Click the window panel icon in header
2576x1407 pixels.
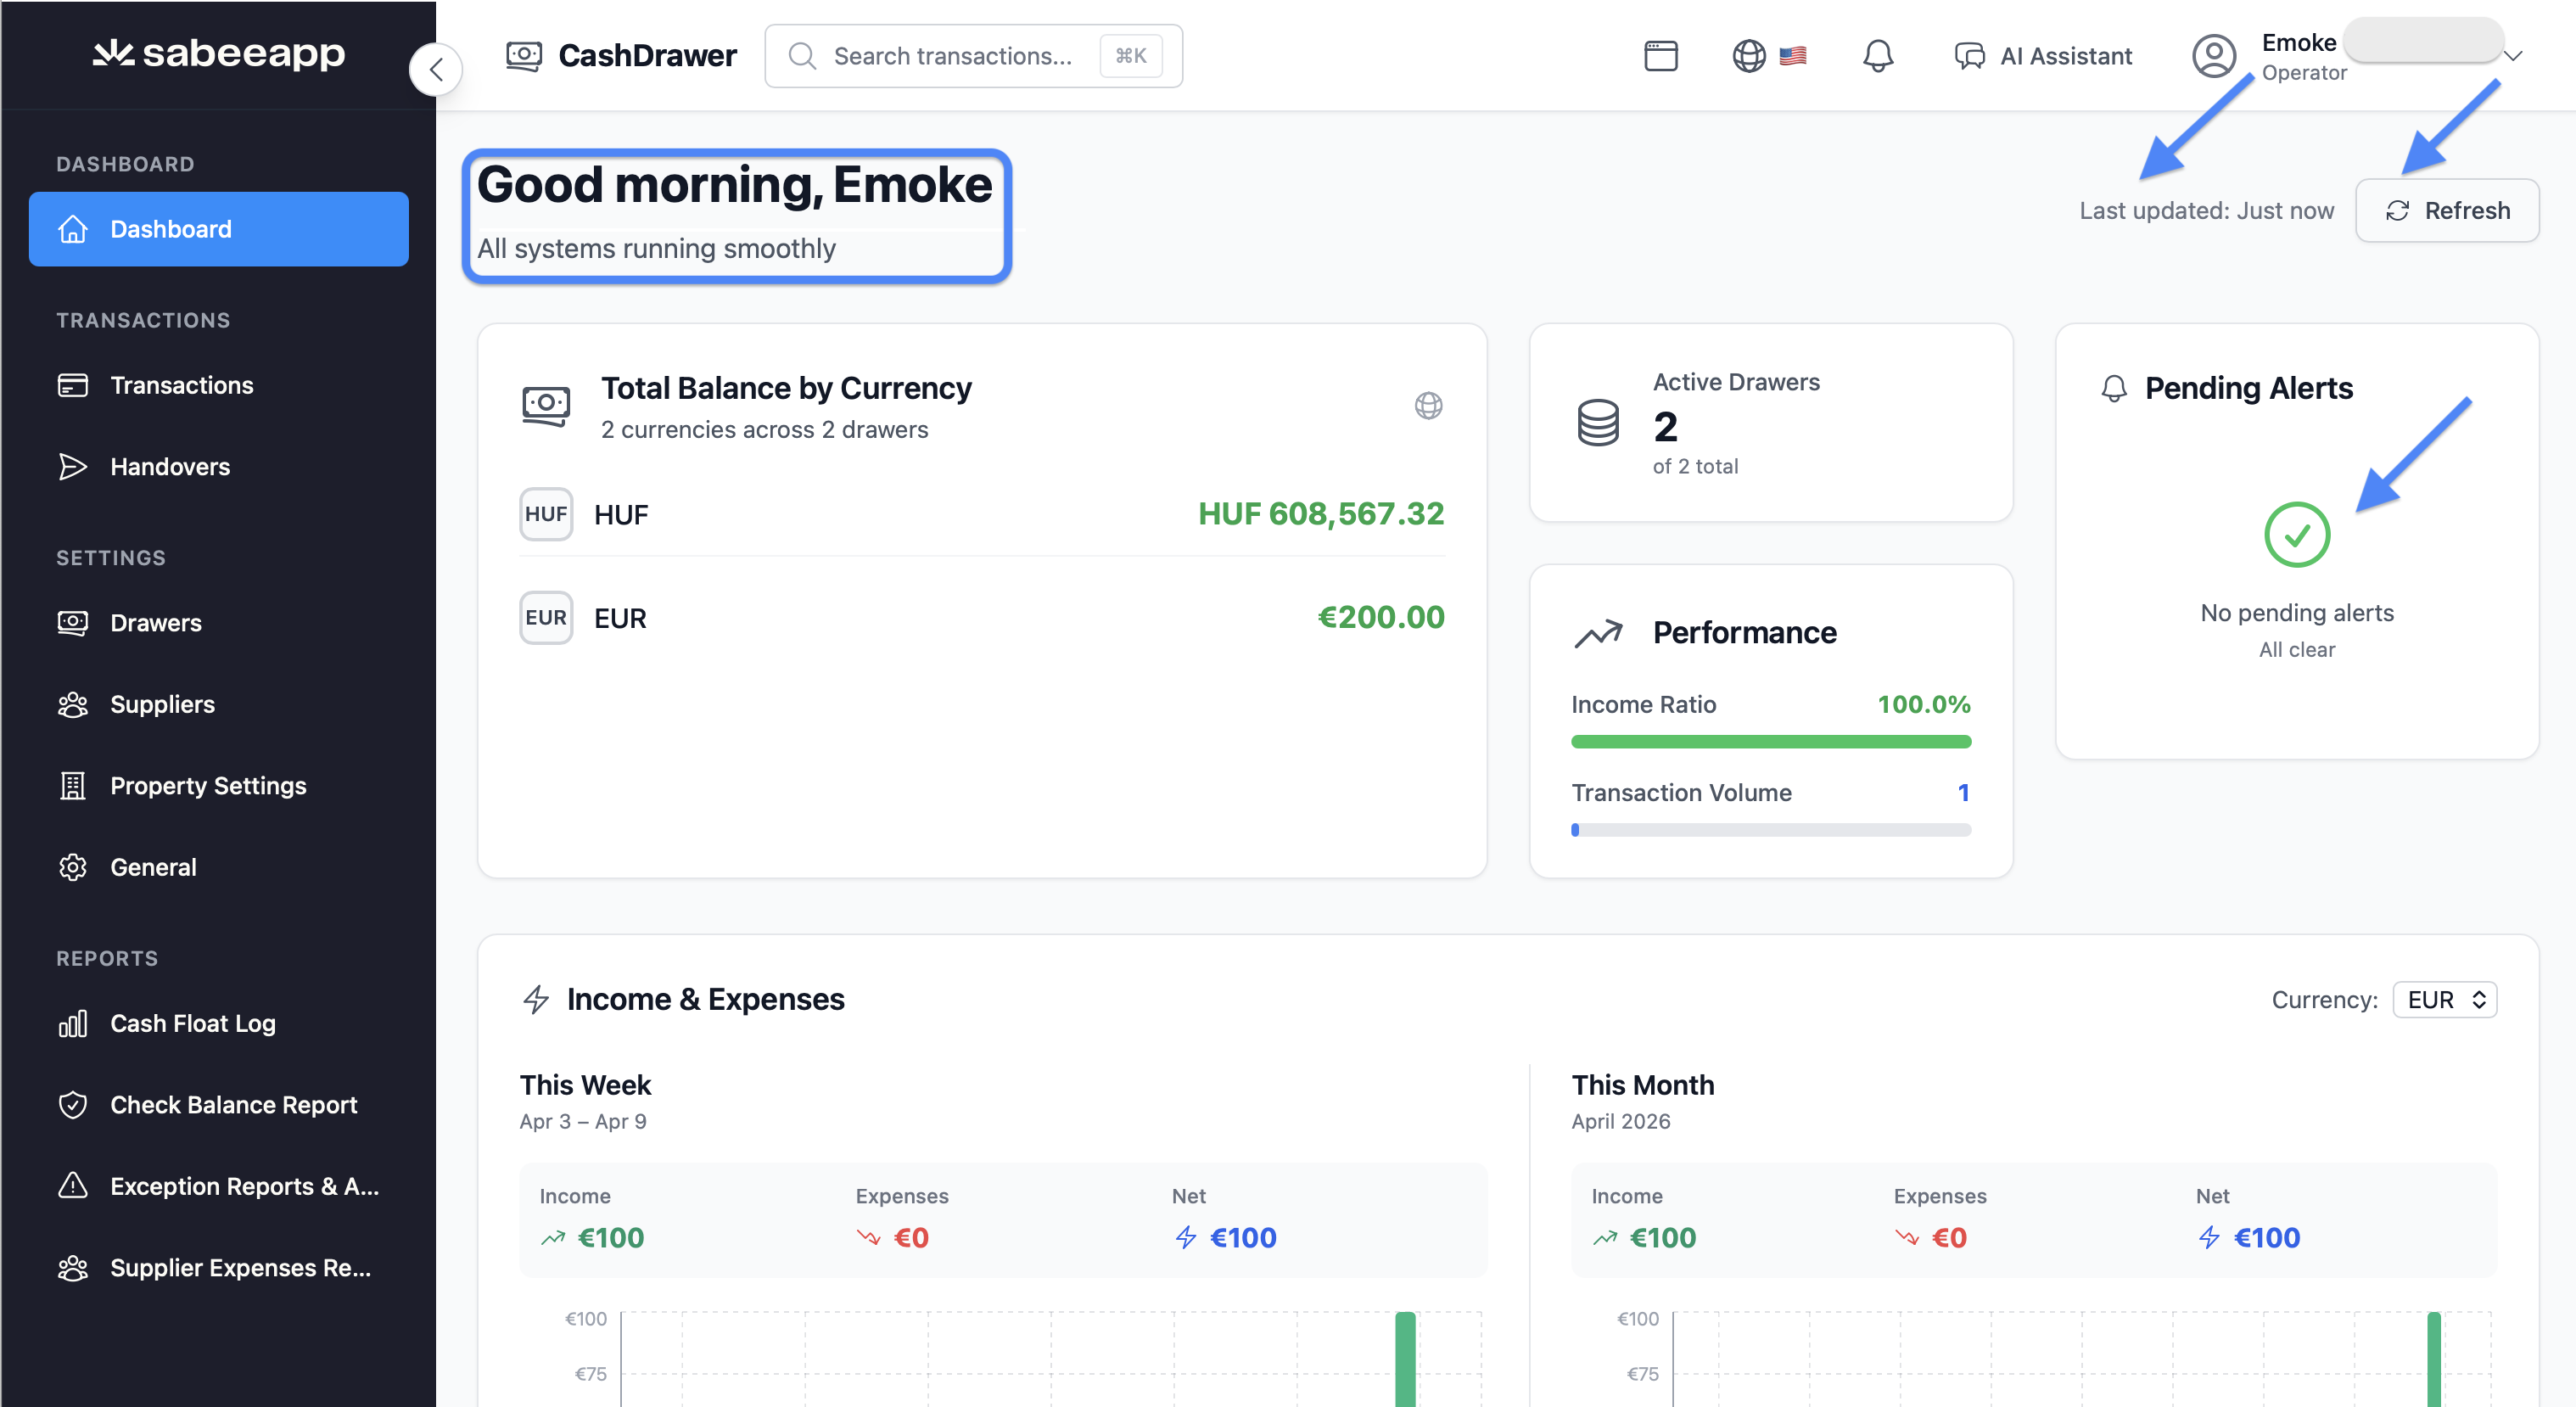1660,56
